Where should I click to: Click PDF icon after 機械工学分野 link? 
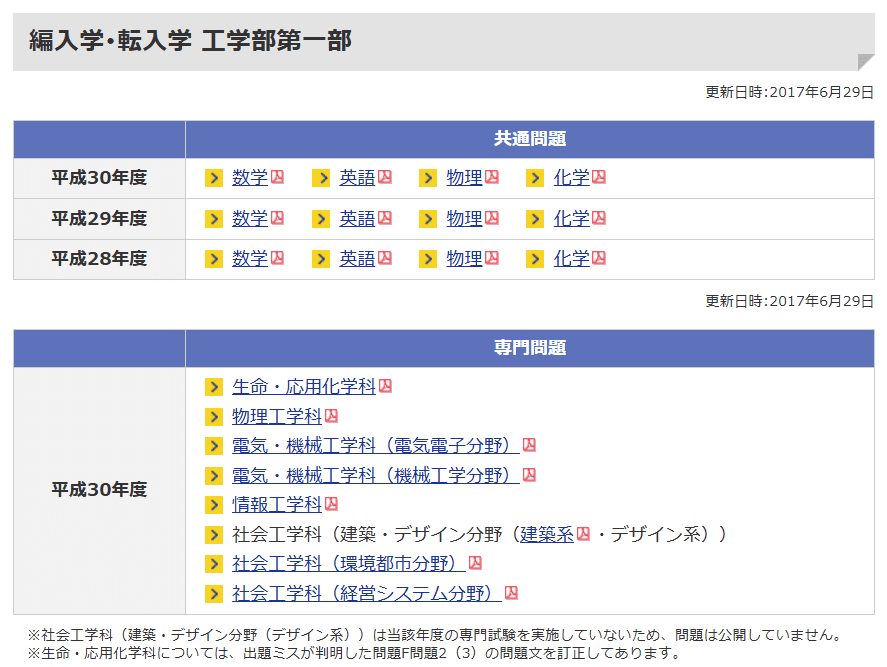tap(529, 475)
